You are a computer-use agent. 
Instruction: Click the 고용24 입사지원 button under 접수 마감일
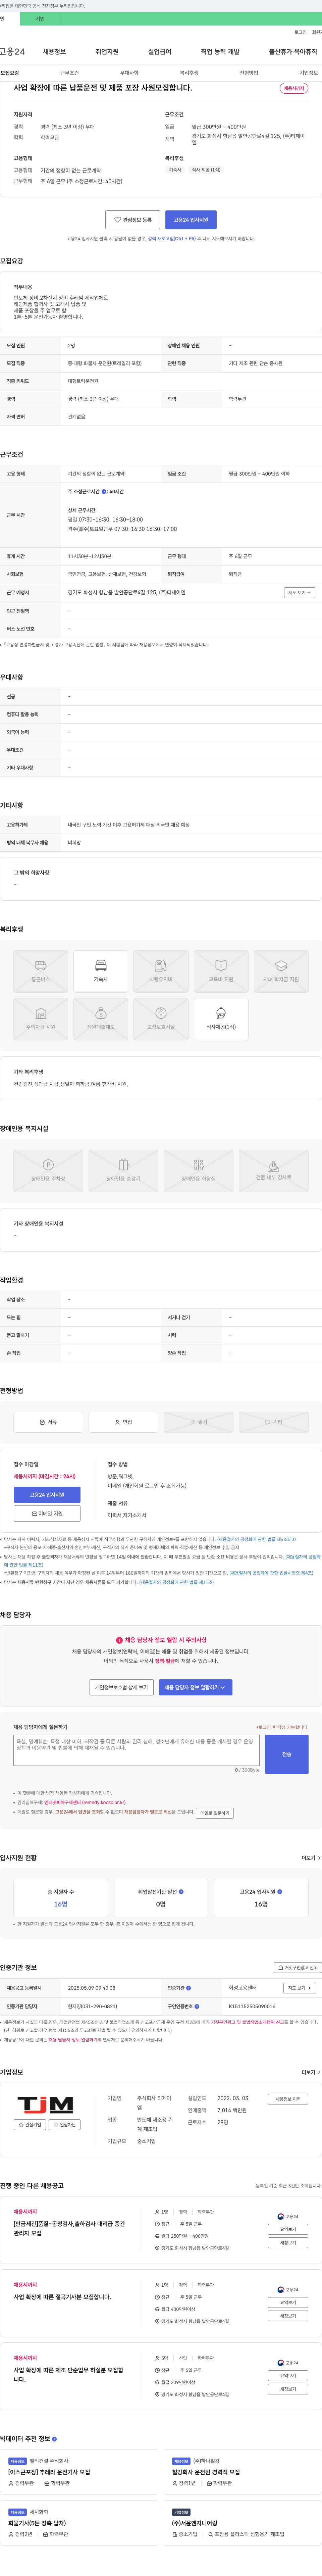47,1495
